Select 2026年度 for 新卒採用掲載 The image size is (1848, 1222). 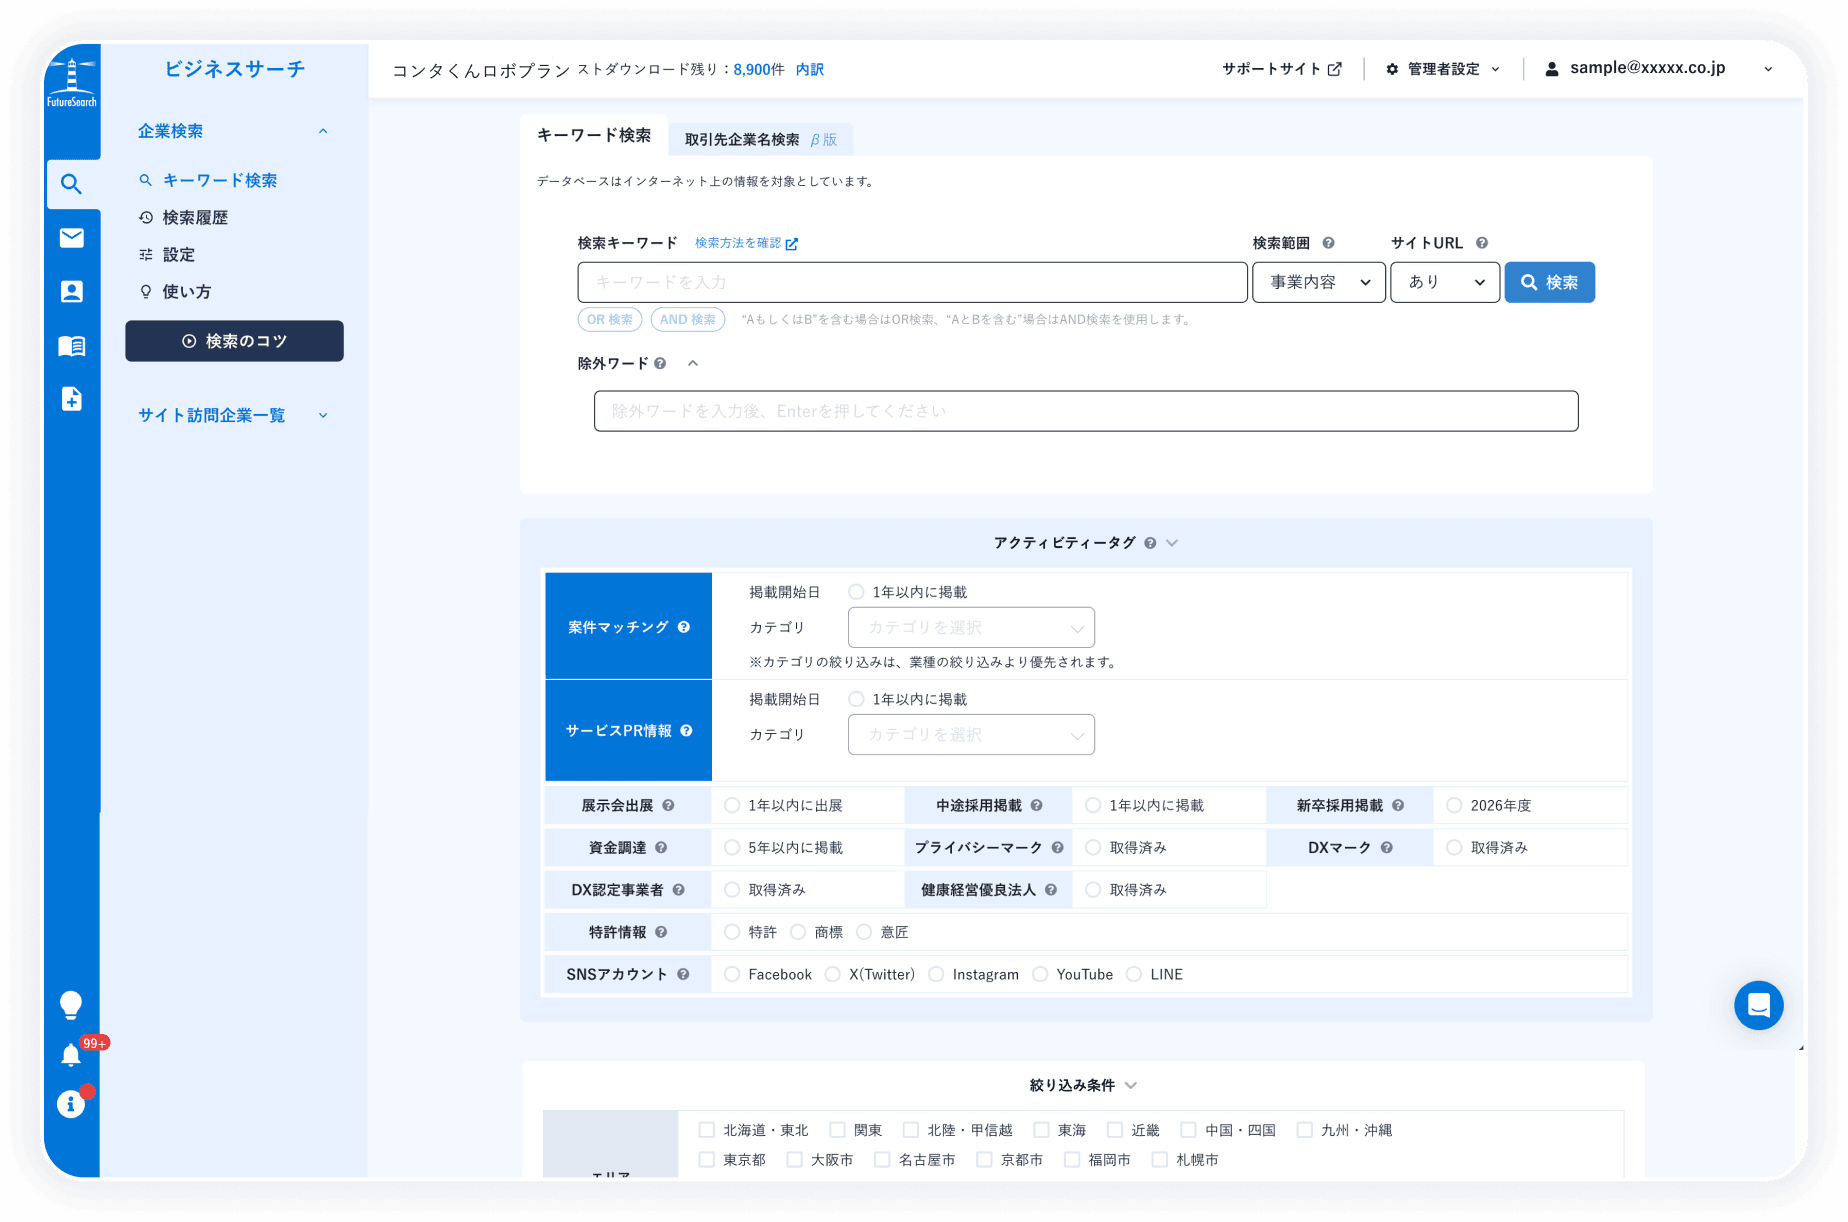1454,805
